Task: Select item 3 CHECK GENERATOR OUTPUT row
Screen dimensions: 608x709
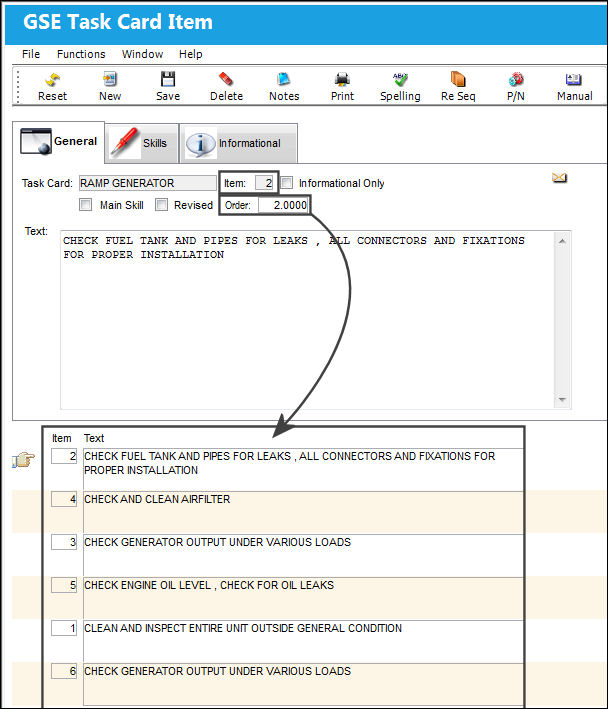Action: 303,556
